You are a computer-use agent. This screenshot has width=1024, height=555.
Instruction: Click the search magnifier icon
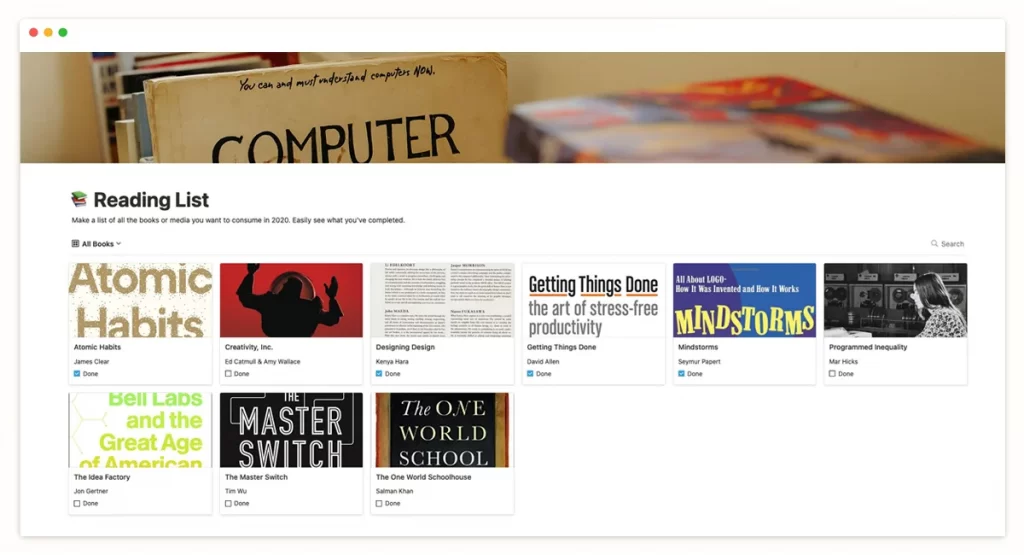[934, 244]
